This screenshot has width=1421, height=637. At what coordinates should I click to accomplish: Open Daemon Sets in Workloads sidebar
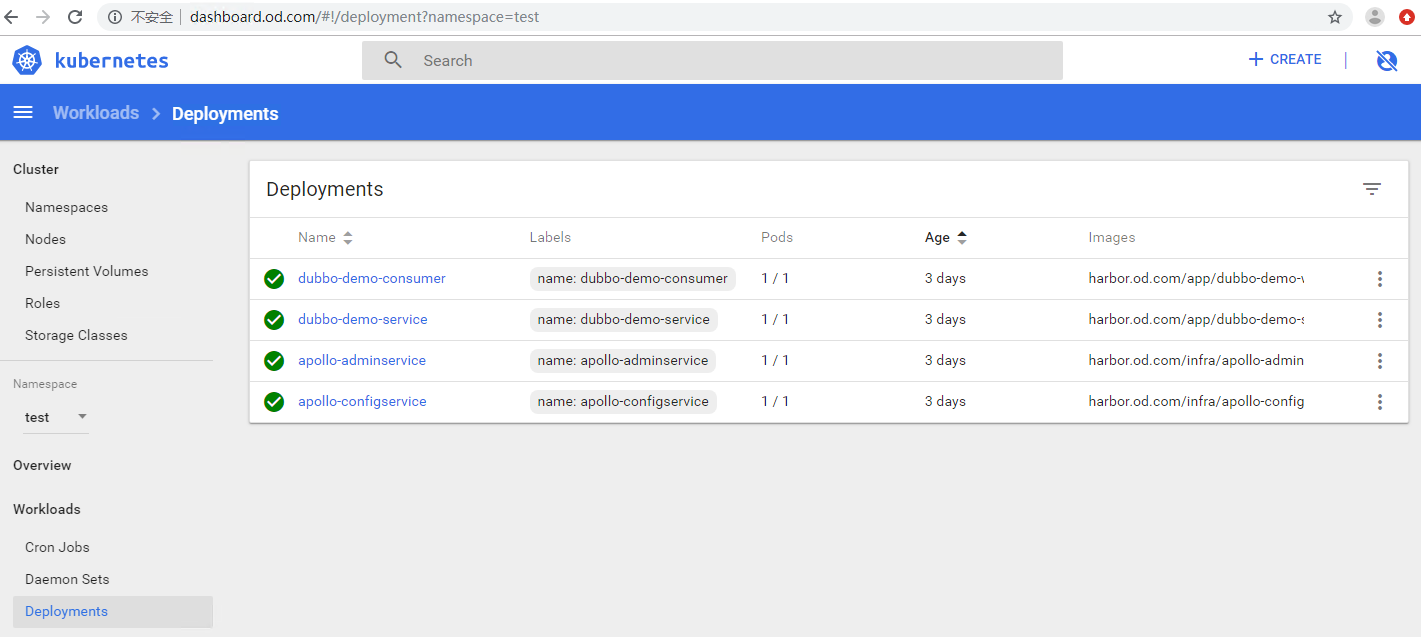67,579
